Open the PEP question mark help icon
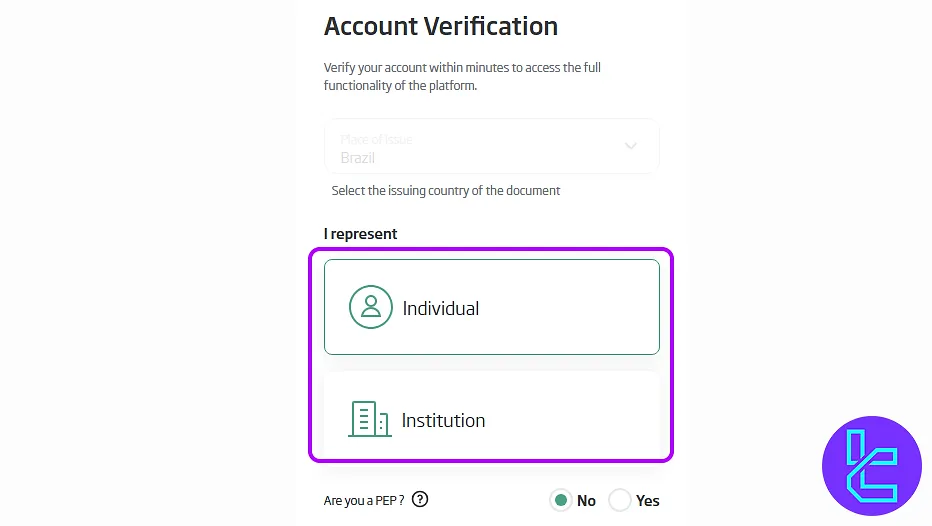The height and width of the screenshot is (526, 932). click(420, 500)
